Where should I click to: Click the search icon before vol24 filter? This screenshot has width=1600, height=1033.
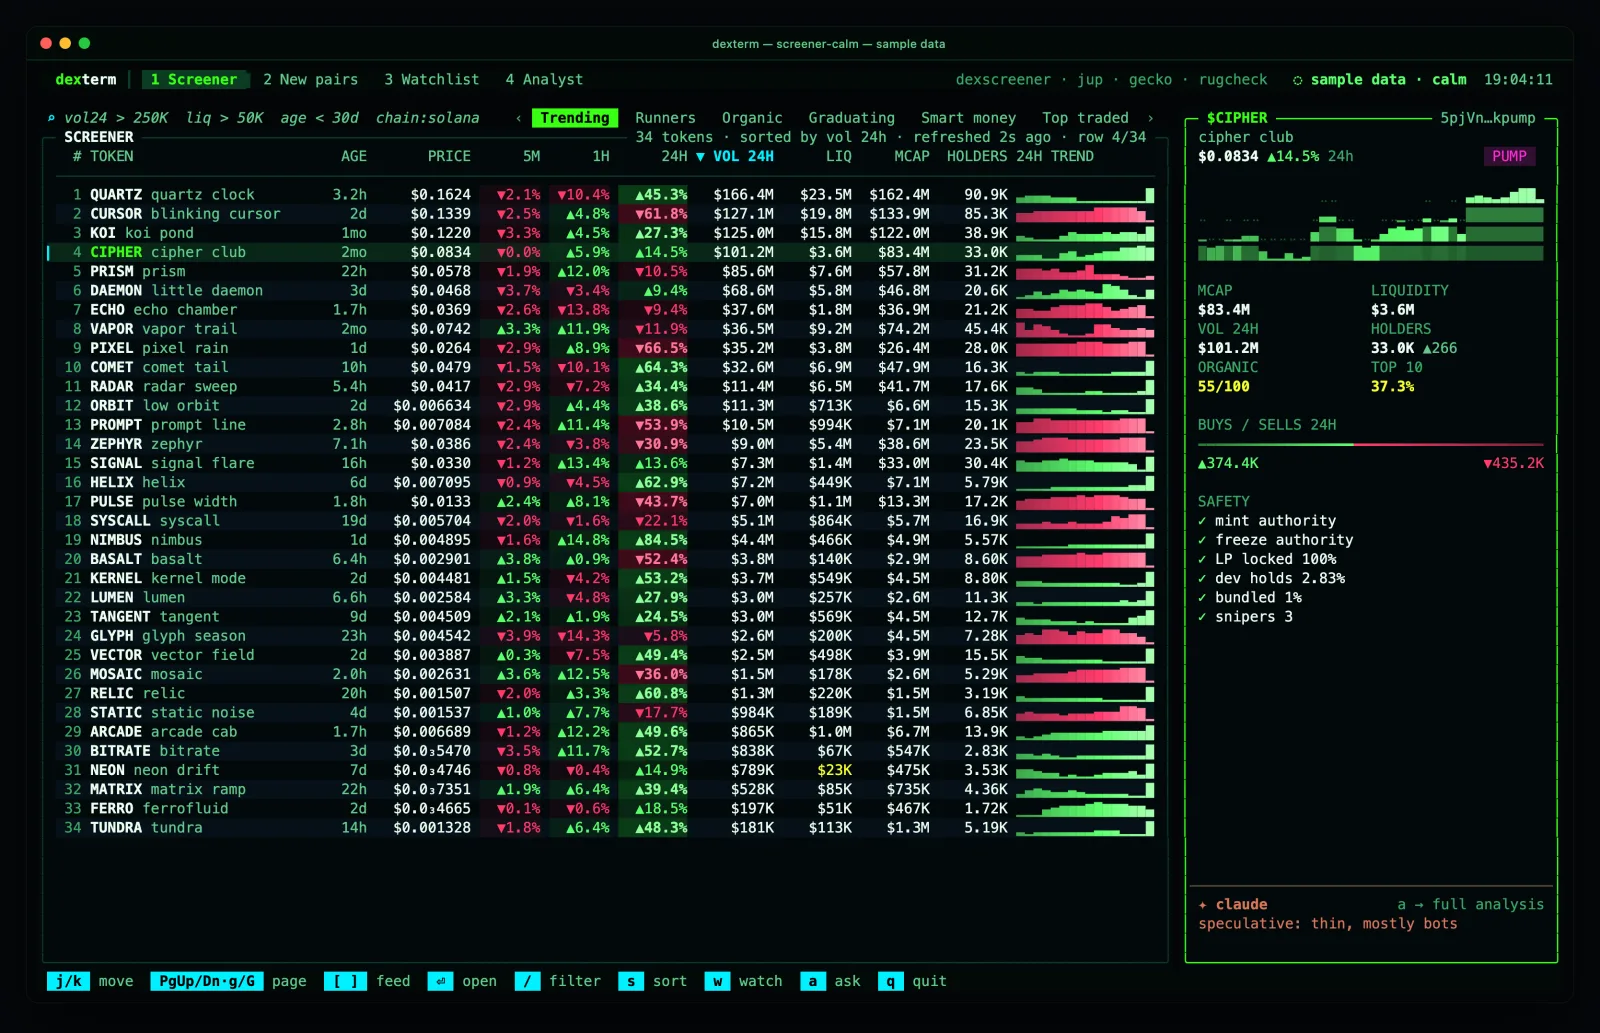tap(51, 118)
